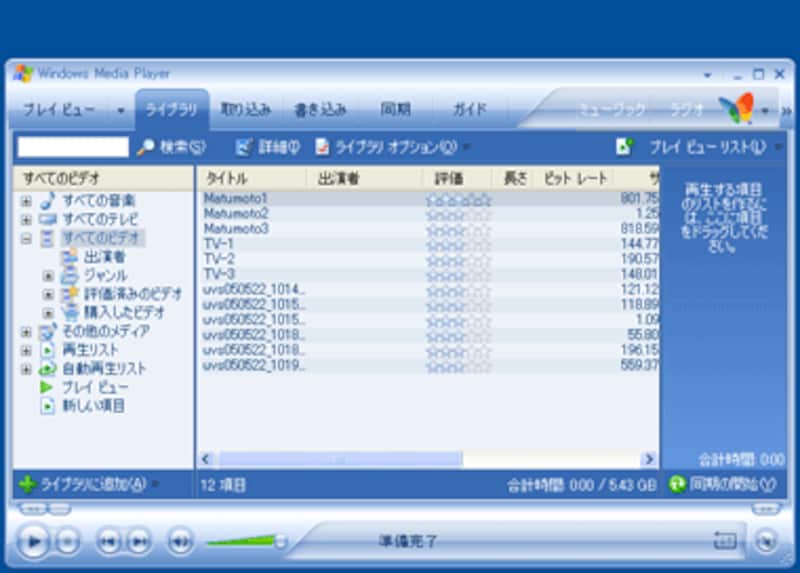Open the ガイド tab
The width and height of the screenshot is (800, 573).
coord(469,110)
